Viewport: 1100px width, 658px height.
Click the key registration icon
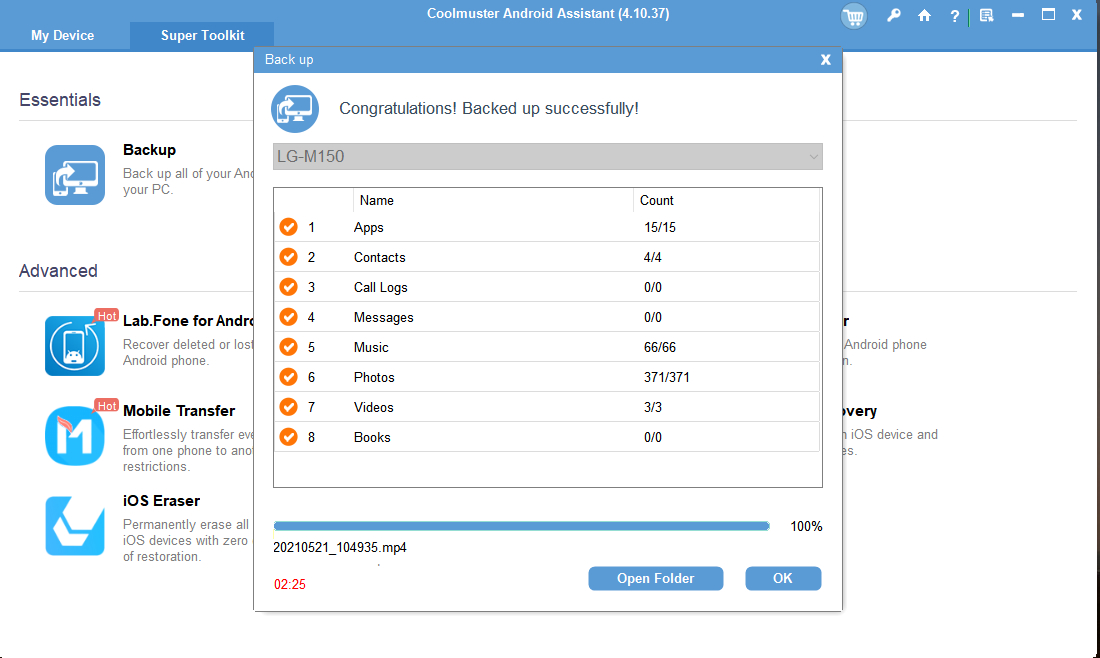pos(893,15)
